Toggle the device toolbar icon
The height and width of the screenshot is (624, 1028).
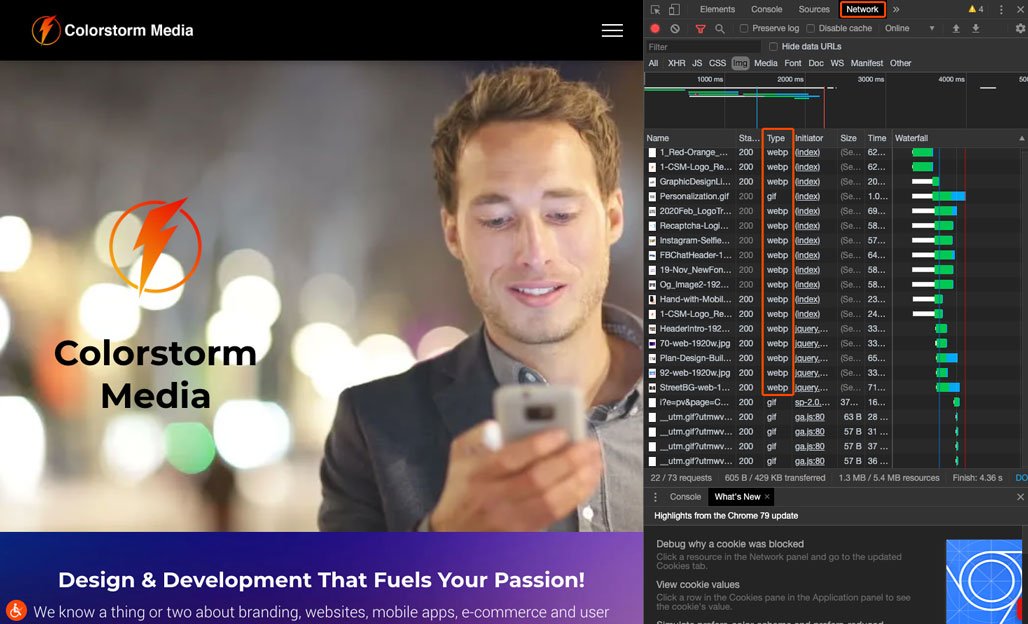coord(674,9)
